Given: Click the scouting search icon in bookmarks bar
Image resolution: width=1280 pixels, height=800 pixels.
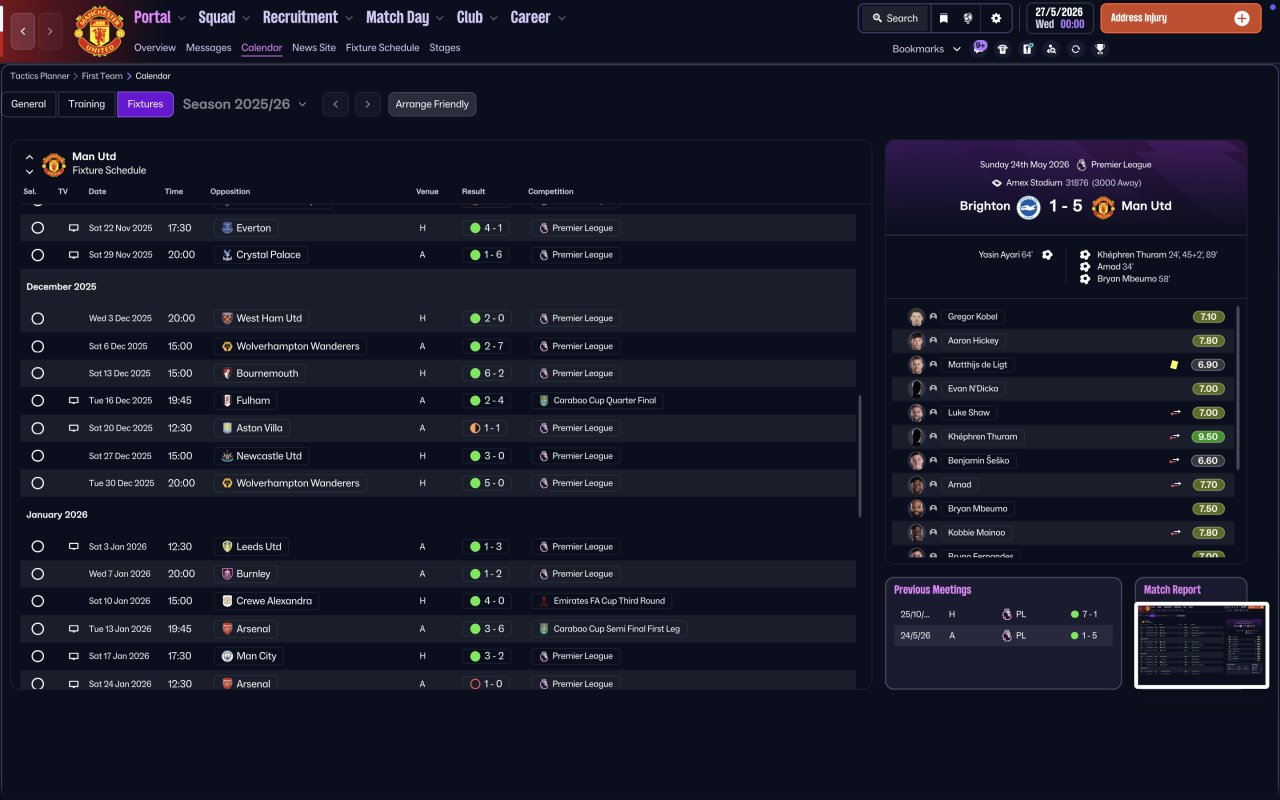Looking at the screenshot, I should coord(1051,49).
